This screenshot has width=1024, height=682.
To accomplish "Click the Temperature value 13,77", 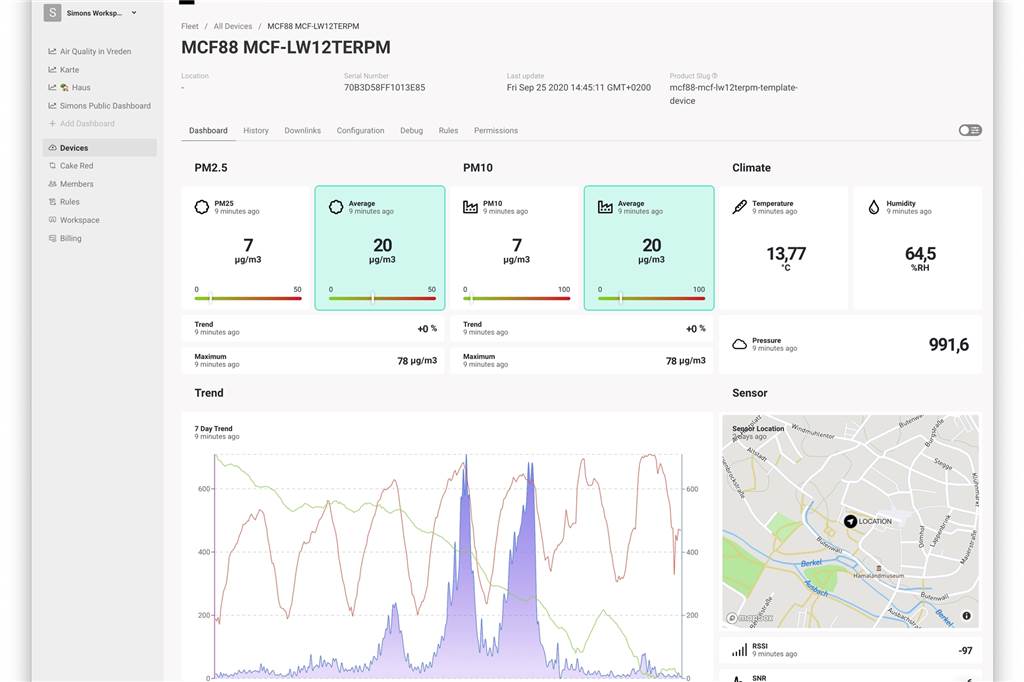I will 786,253.
